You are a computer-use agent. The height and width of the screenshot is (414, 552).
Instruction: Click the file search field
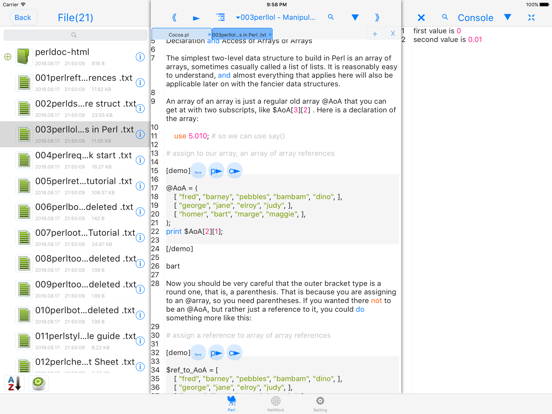75,35
